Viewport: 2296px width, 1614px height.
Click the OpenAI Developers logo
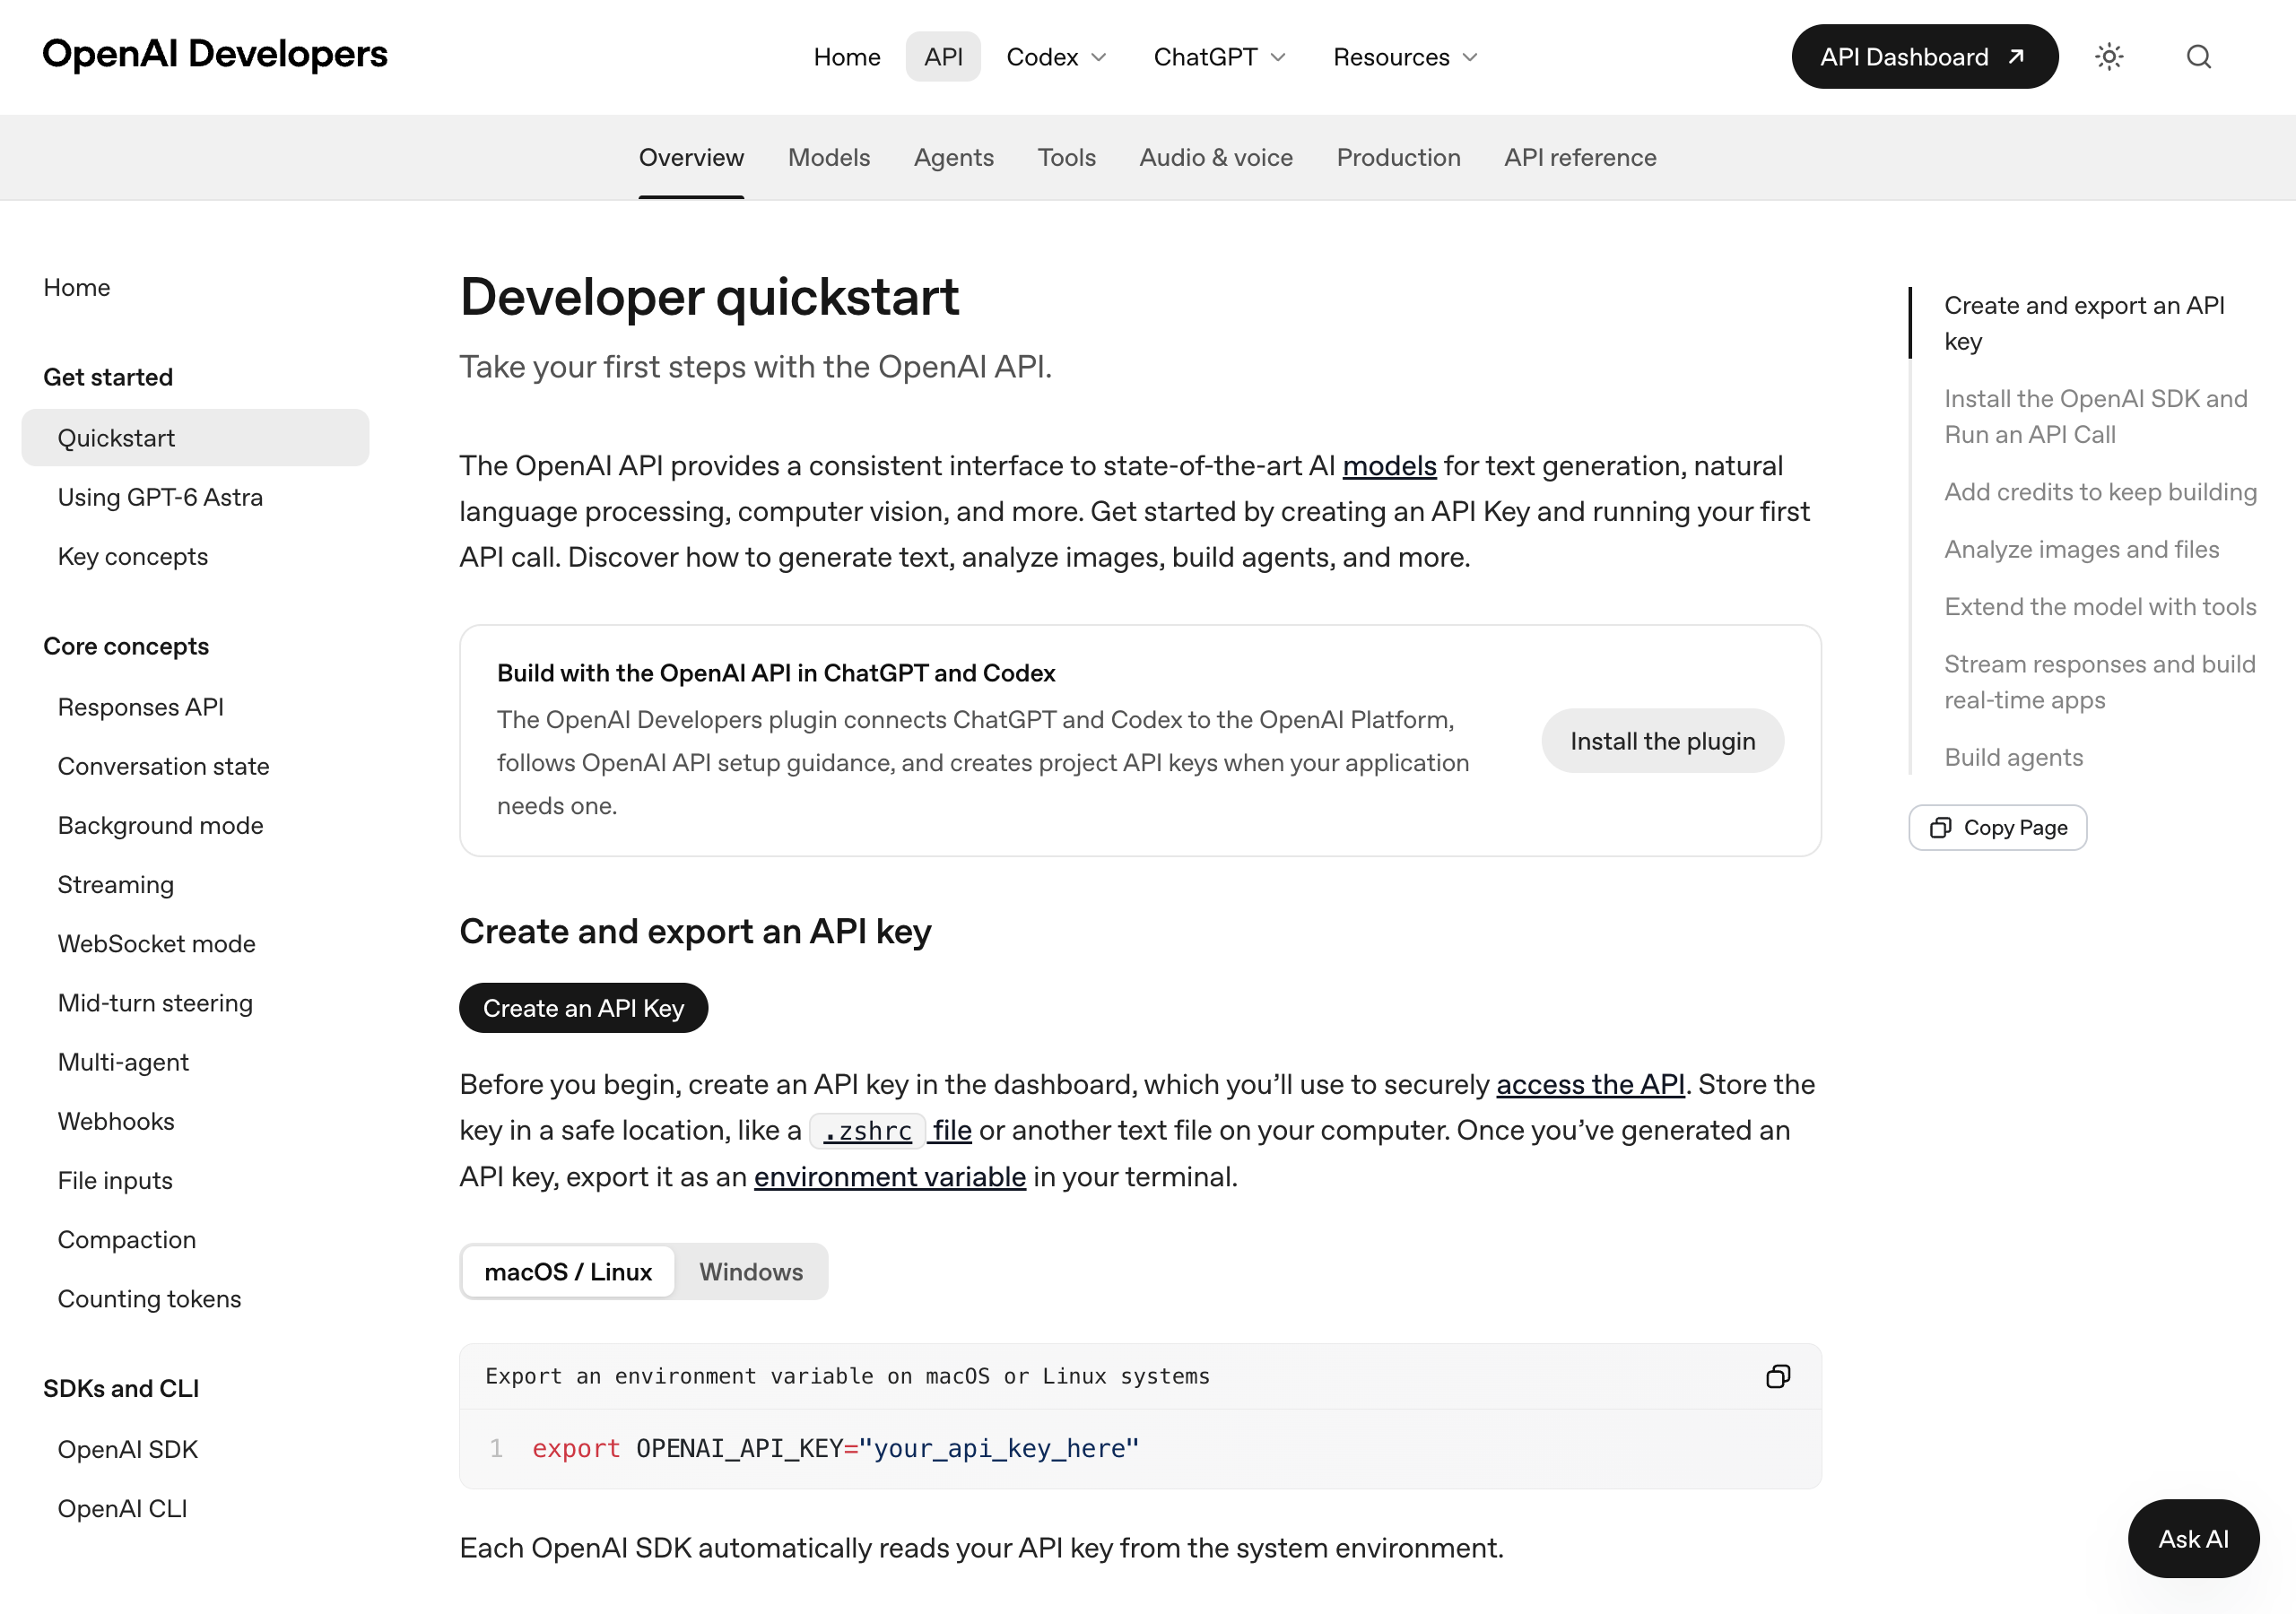click(215, 54)
